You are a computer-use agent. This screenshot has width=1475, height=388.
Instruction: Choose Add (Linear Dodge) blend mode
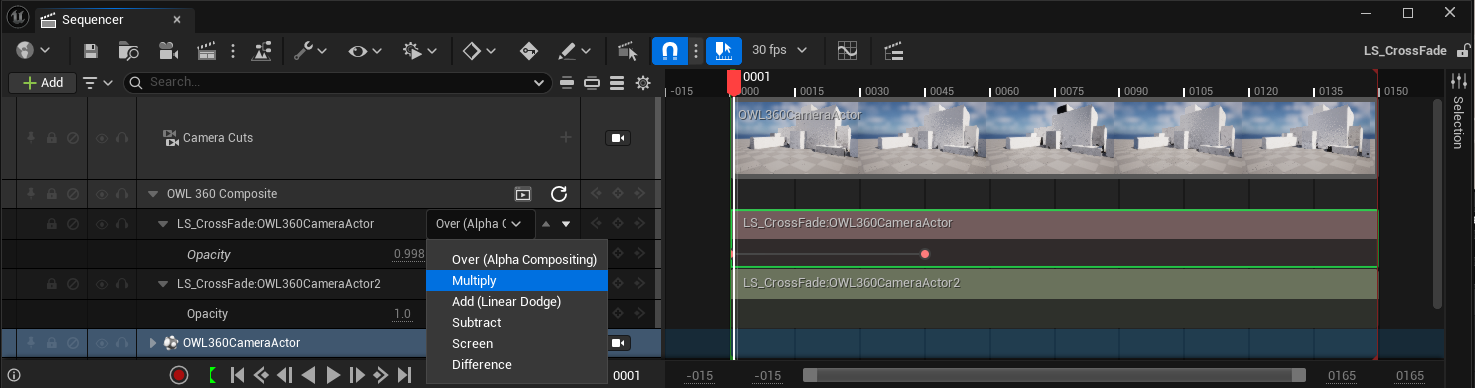[x=517, y=302]
